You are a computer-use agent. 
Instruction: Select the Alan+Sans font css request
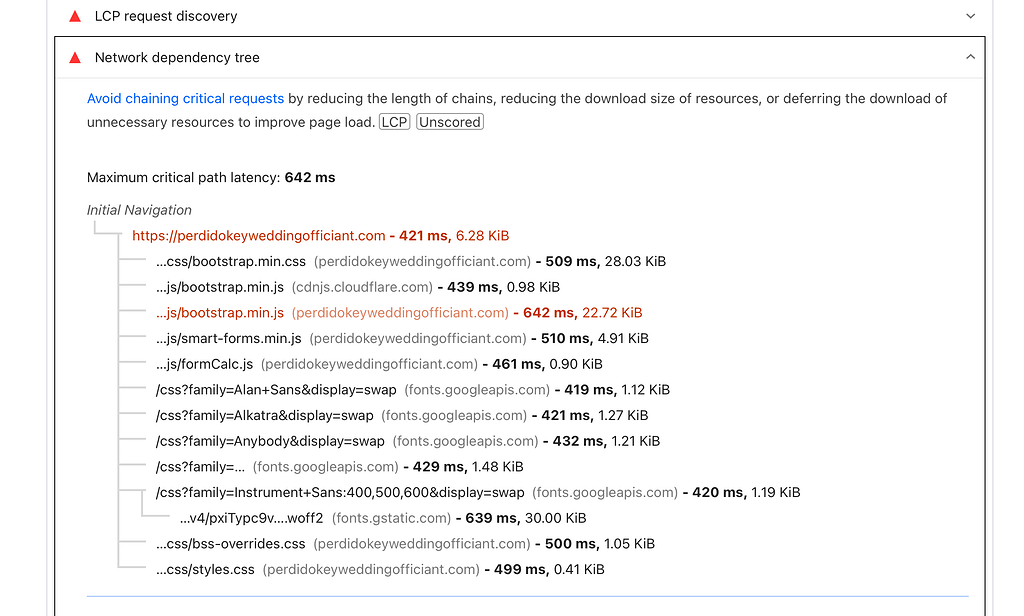[x=413, y=390]
